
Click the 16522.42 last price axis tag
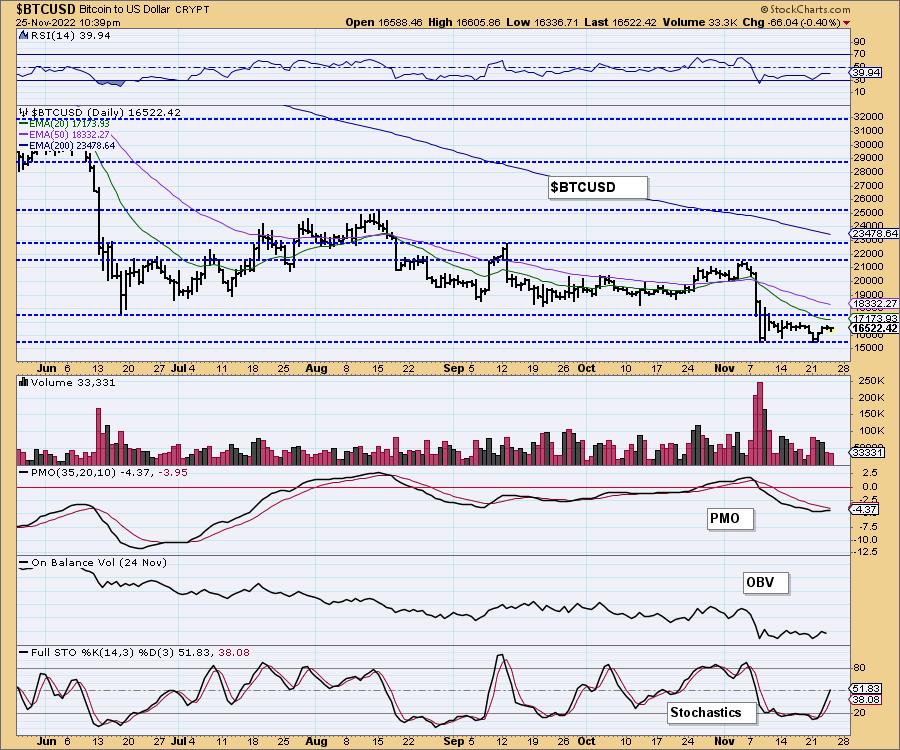point(874,328)
